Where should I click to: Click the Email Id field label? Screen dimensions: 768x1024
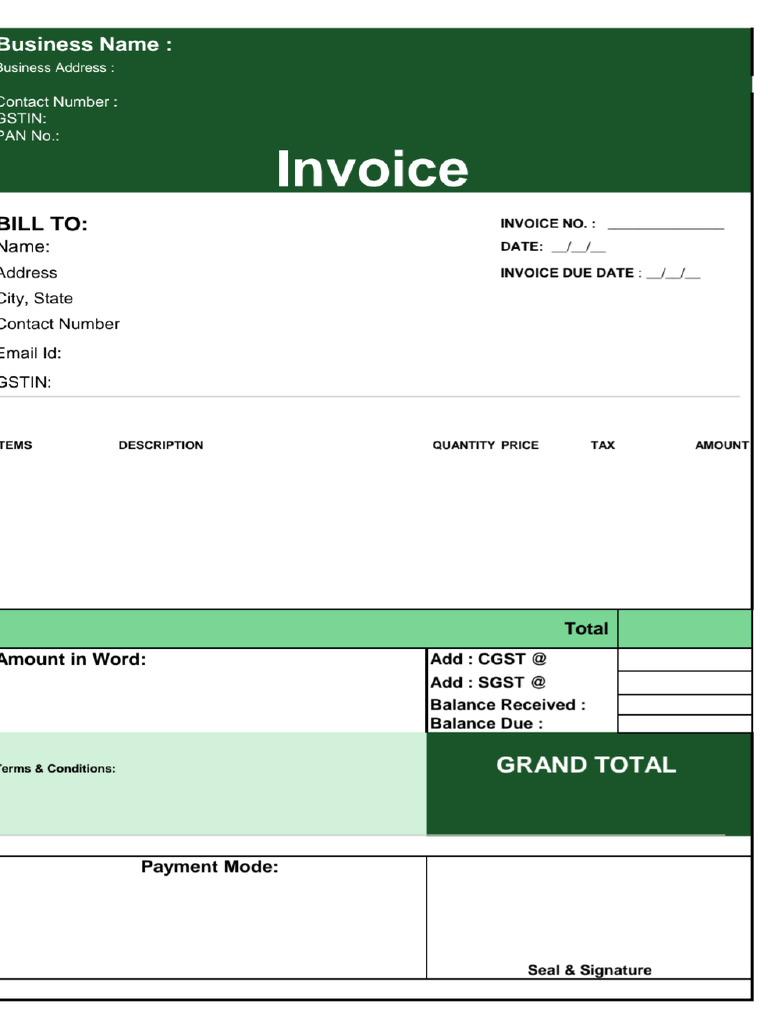[30, 353]
